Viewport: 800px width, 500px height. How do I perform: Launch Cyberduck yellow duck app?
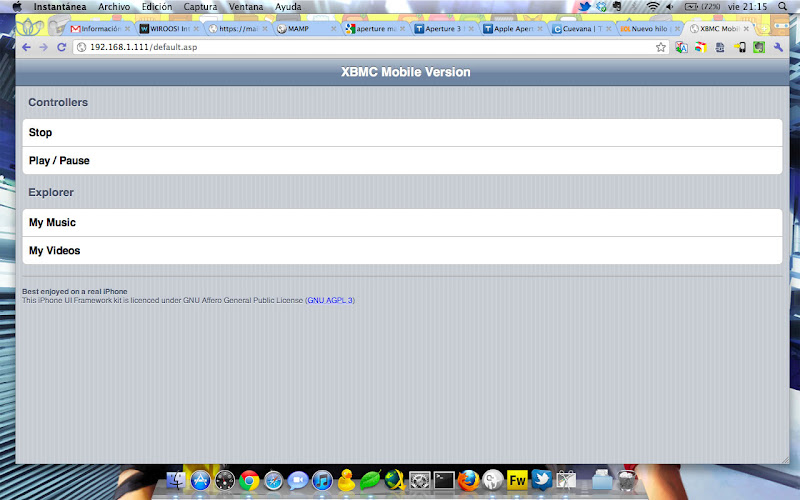(x=346, y=480)
